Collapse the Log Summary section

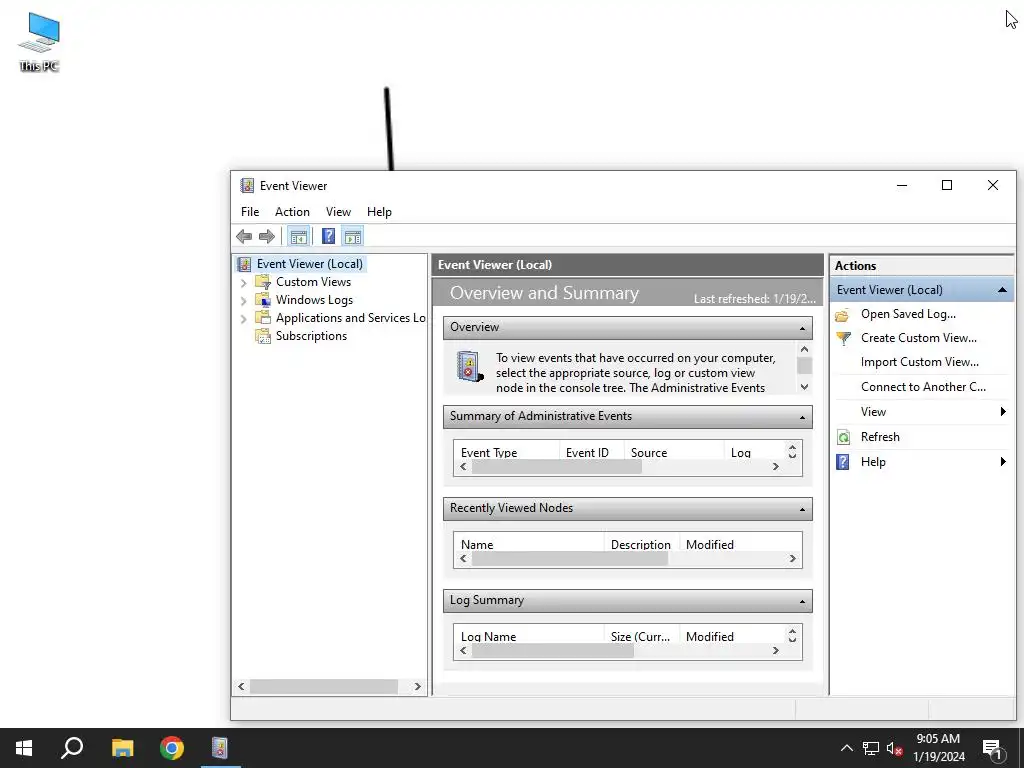coord(803,601)
